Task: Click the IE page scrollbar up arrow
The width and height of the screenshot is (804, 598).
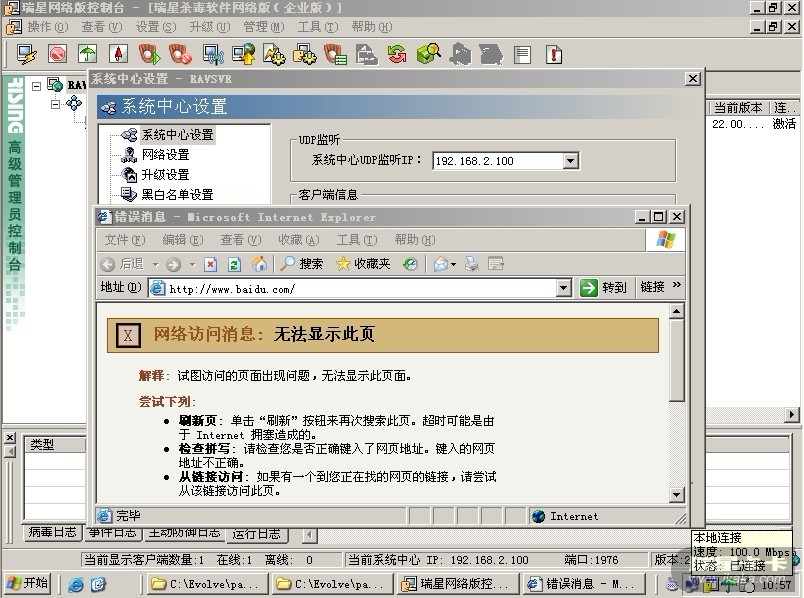Action: click(x=677, y=311)
